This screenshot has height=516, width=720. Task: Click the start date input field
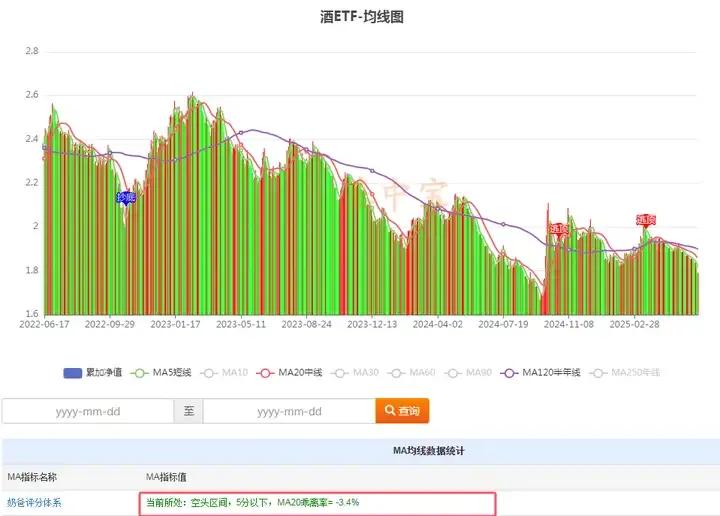pos(88,411)
